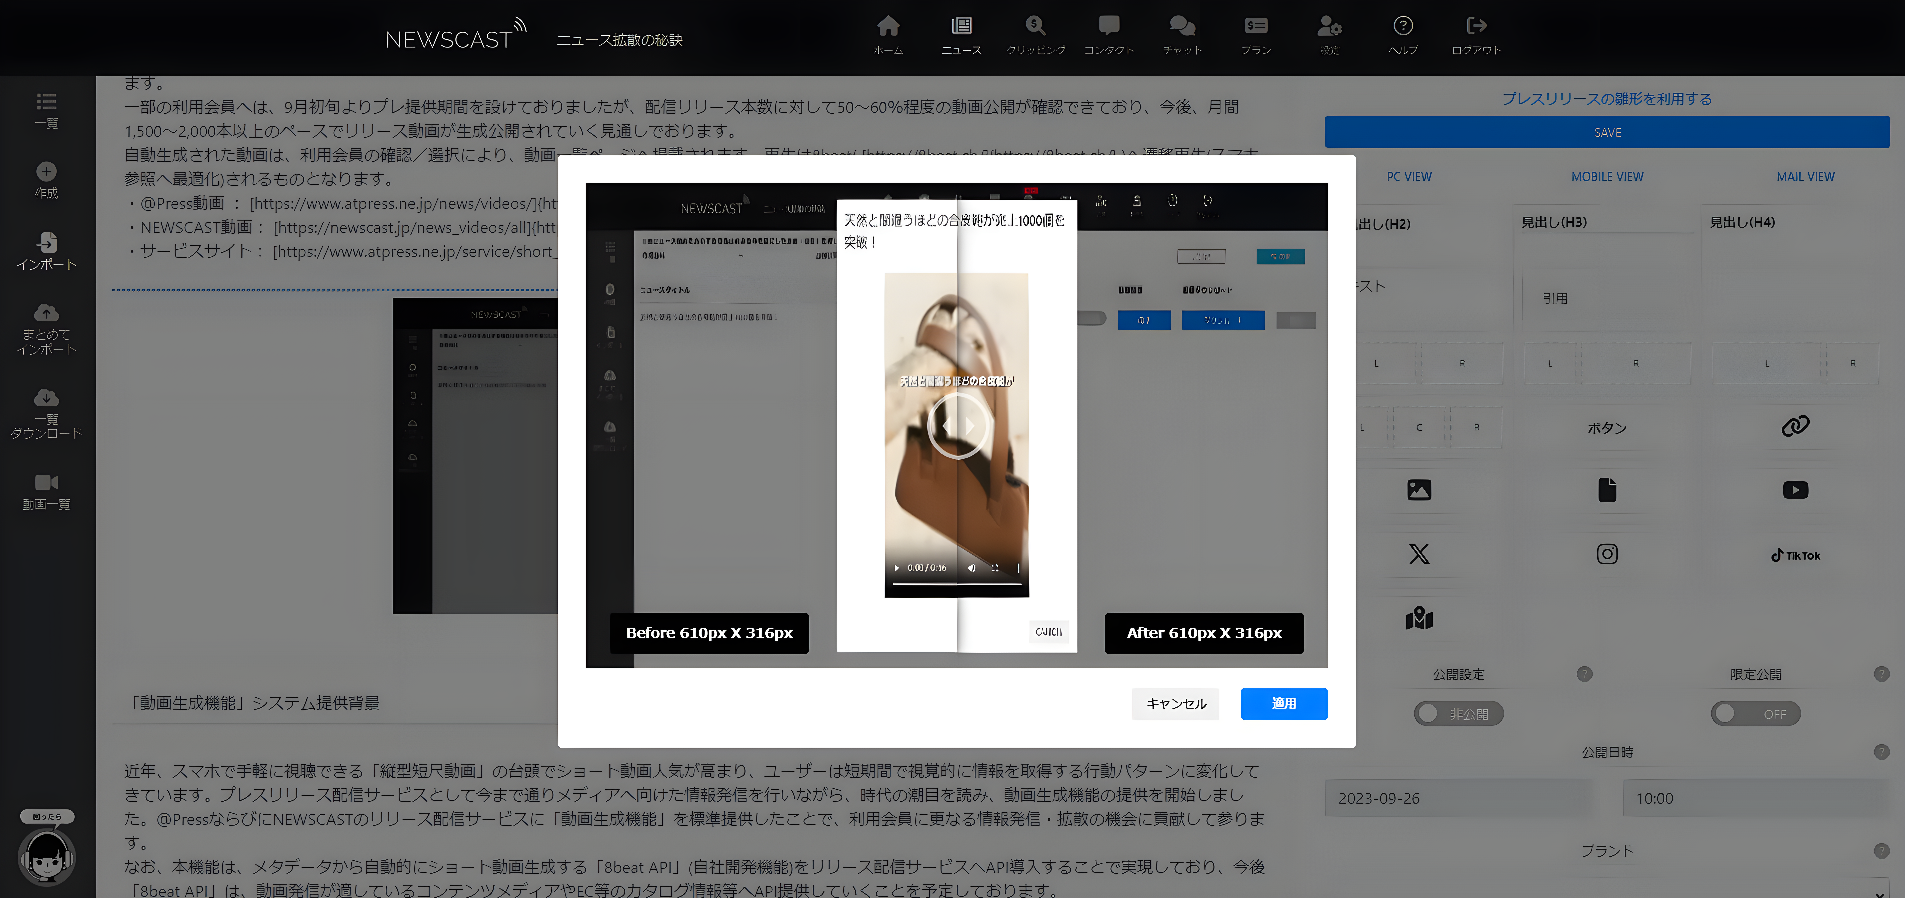Image resolution: width=1905 pixels, height=898 pixels.
Task: Select the Instagram embed icon
Action: point(1607,554)
